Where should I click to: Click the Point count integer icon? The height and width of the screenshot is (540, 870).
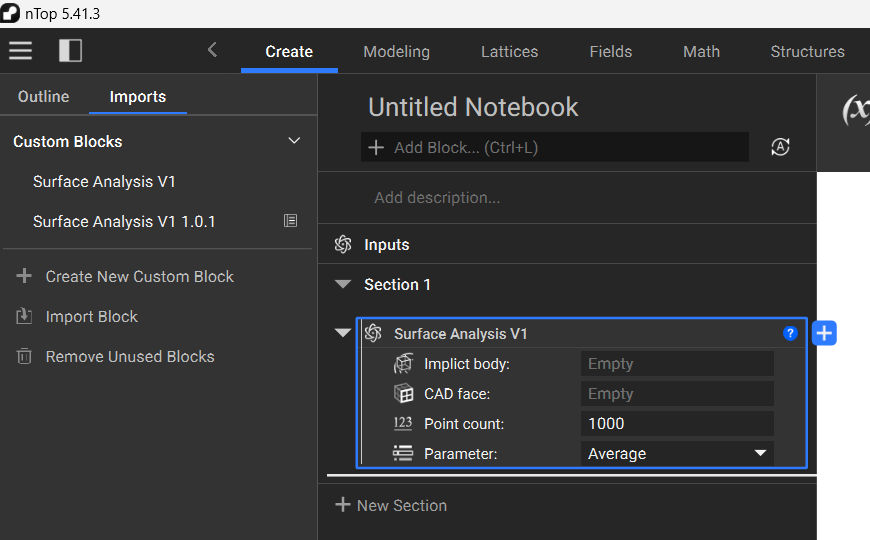point(403,423)
